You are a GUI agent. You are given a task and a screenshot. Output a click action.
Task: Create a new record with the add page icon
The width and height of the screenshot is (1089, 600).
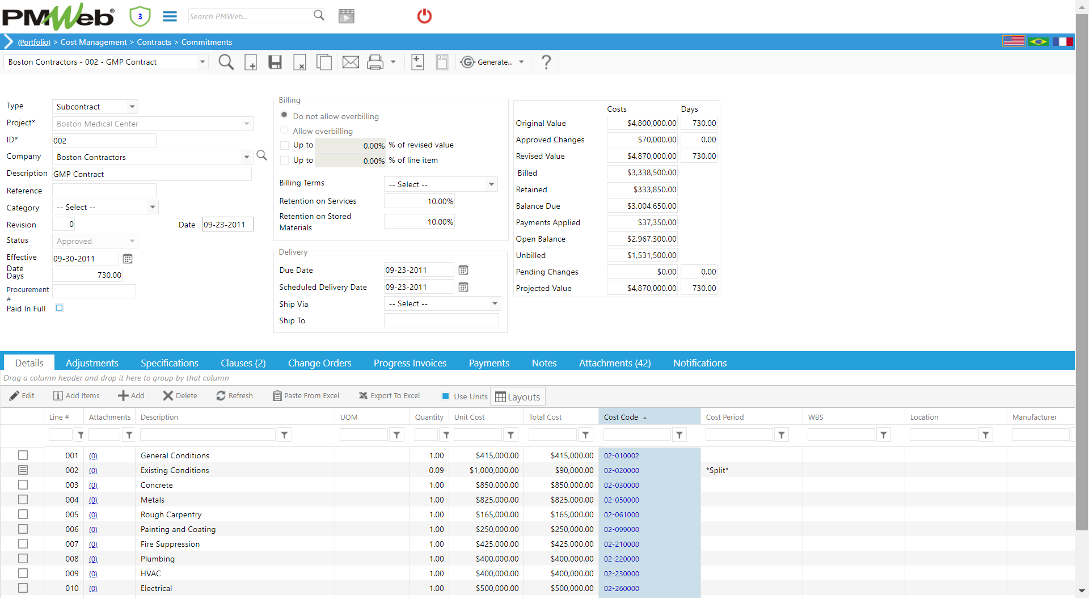pyautogui.click(x=251, y=62)
